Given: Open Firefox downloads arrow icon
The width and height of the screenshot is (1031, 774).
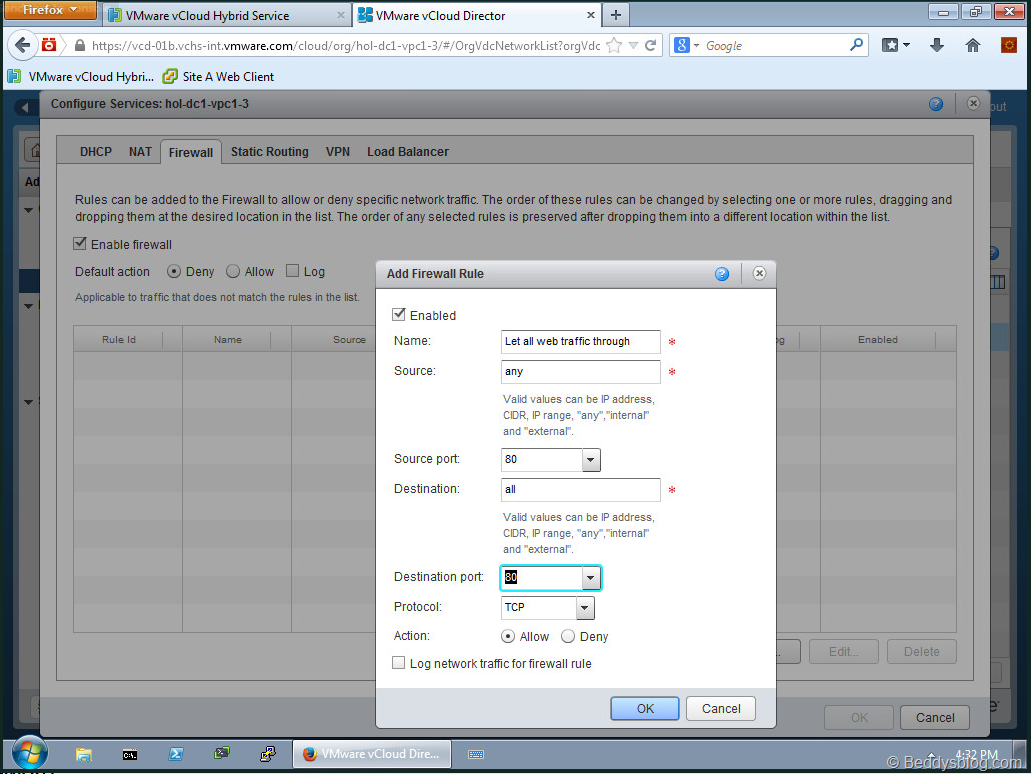Looking at the screenshot, I should point(937,45).
